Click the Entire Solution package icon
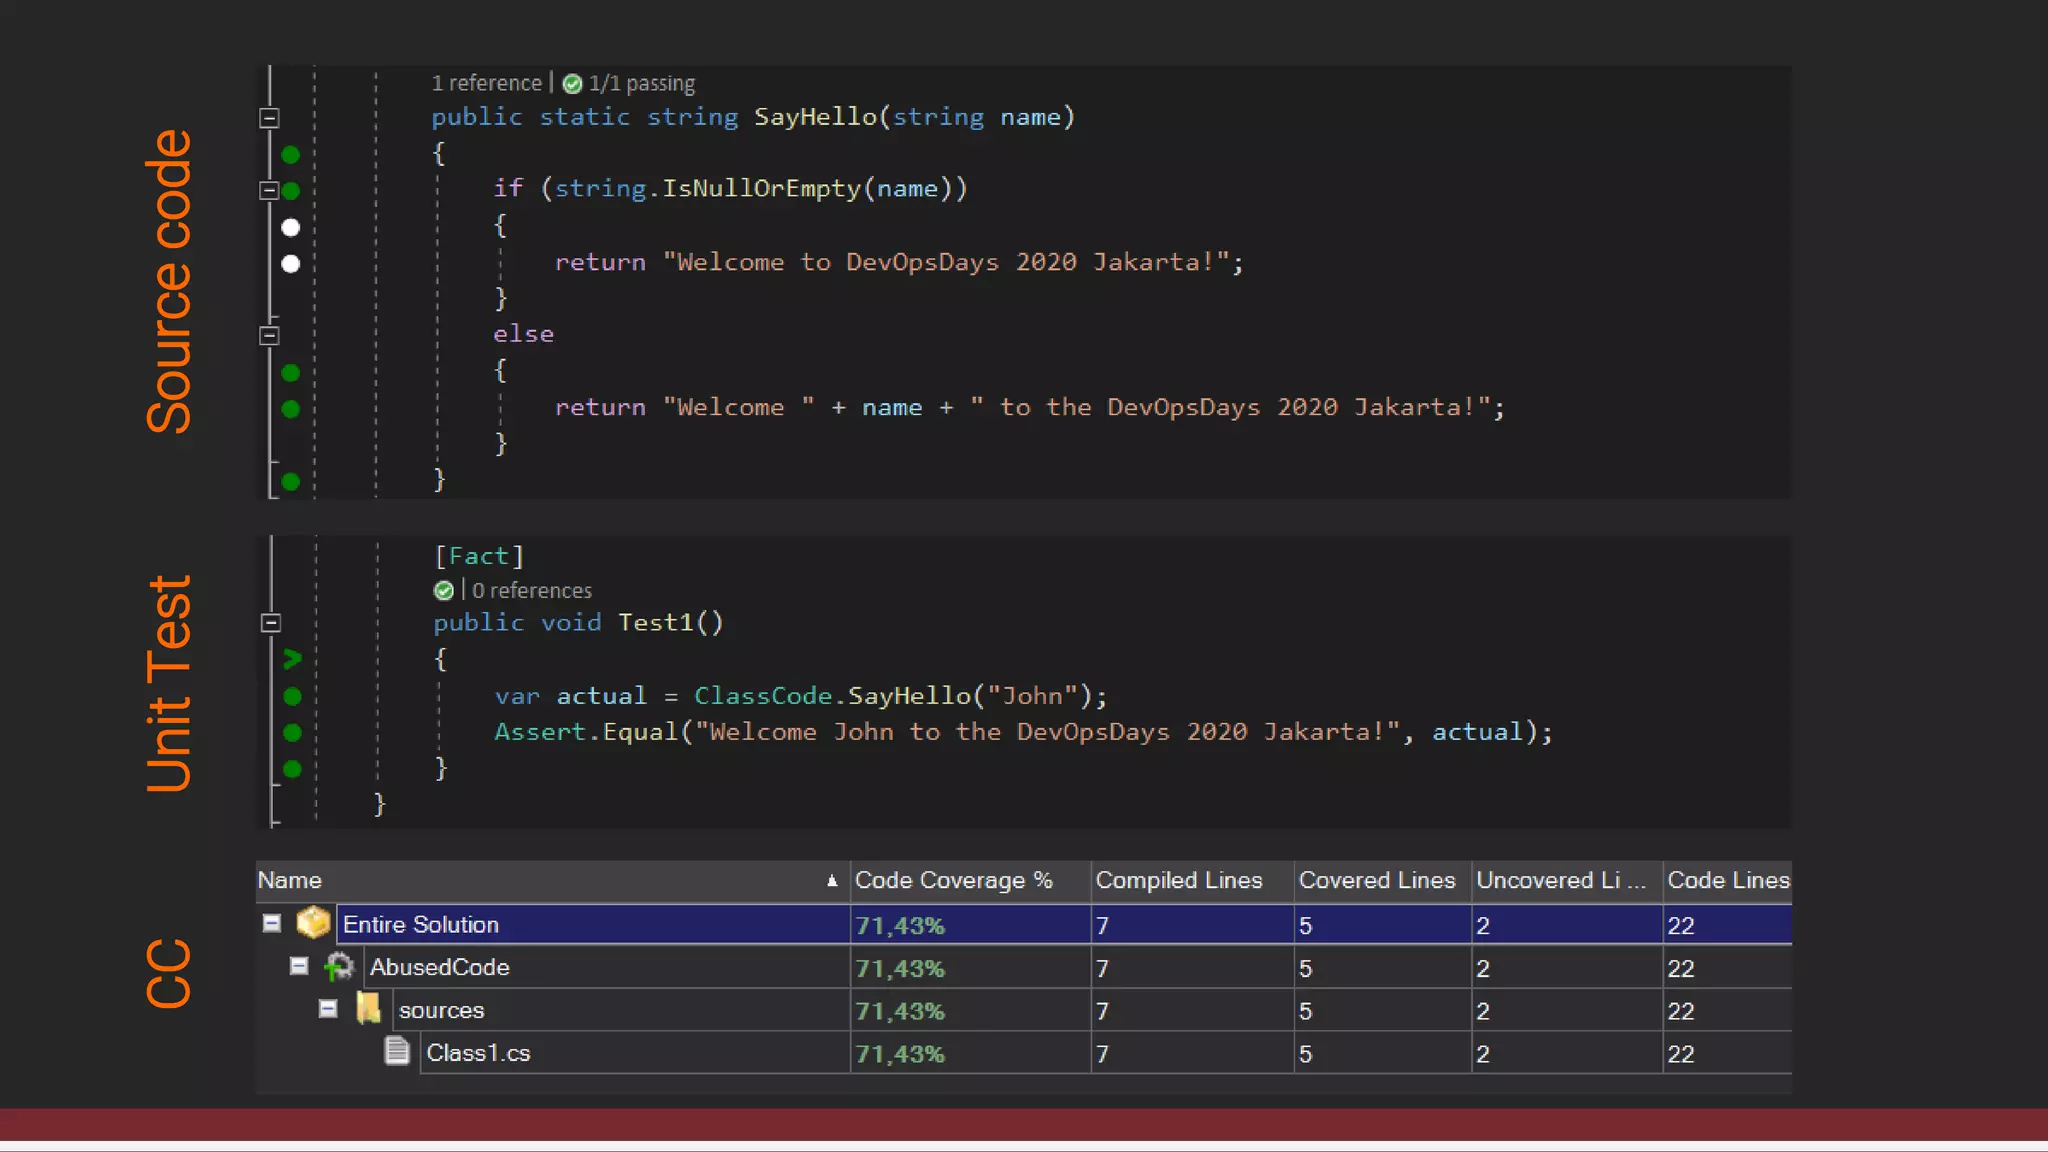Image resolution: width=2048 pixels, height=1152 pixels. [313, 923]
